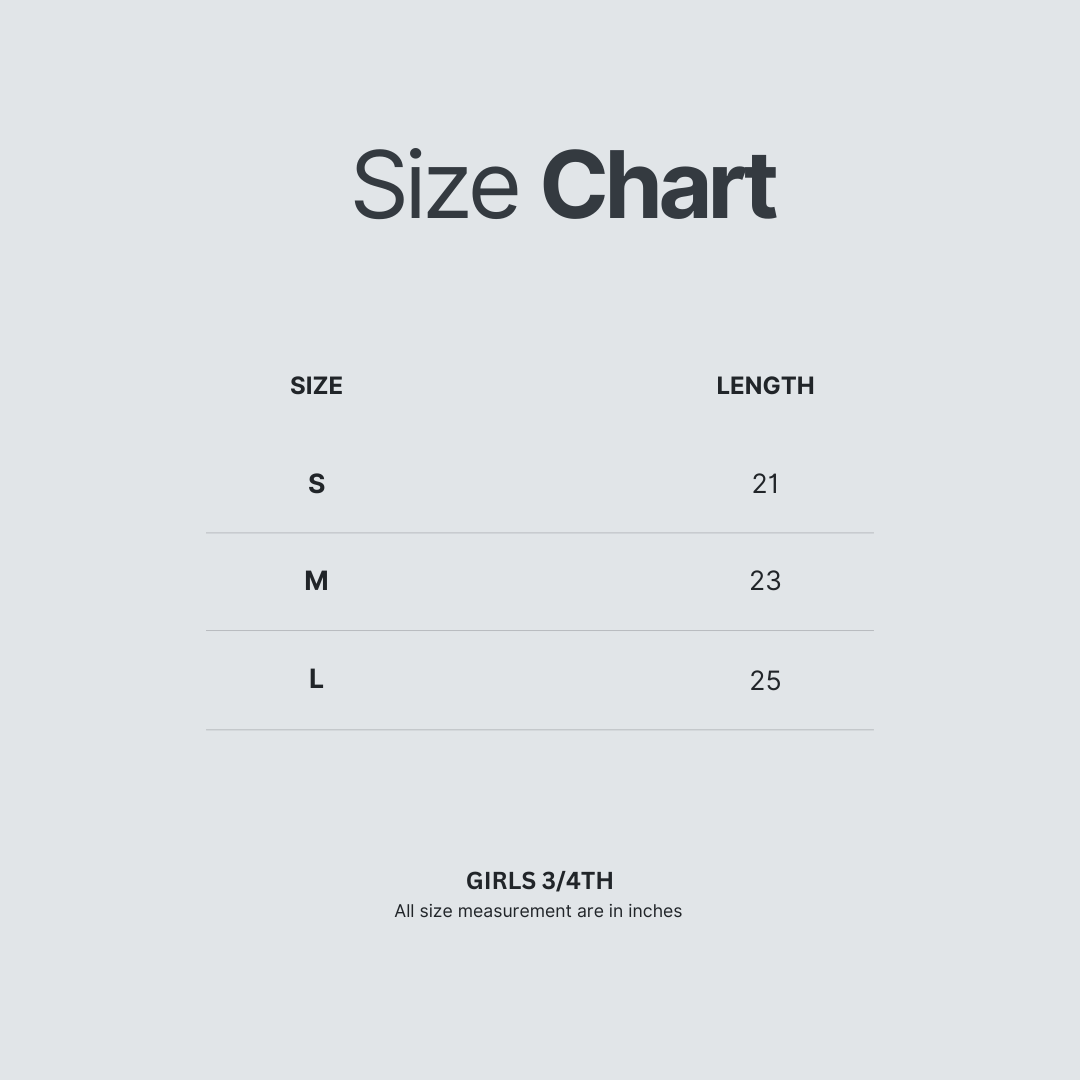Select the SIZE column header
The height and width of the screenshot is (1080, 1080).
316,386
